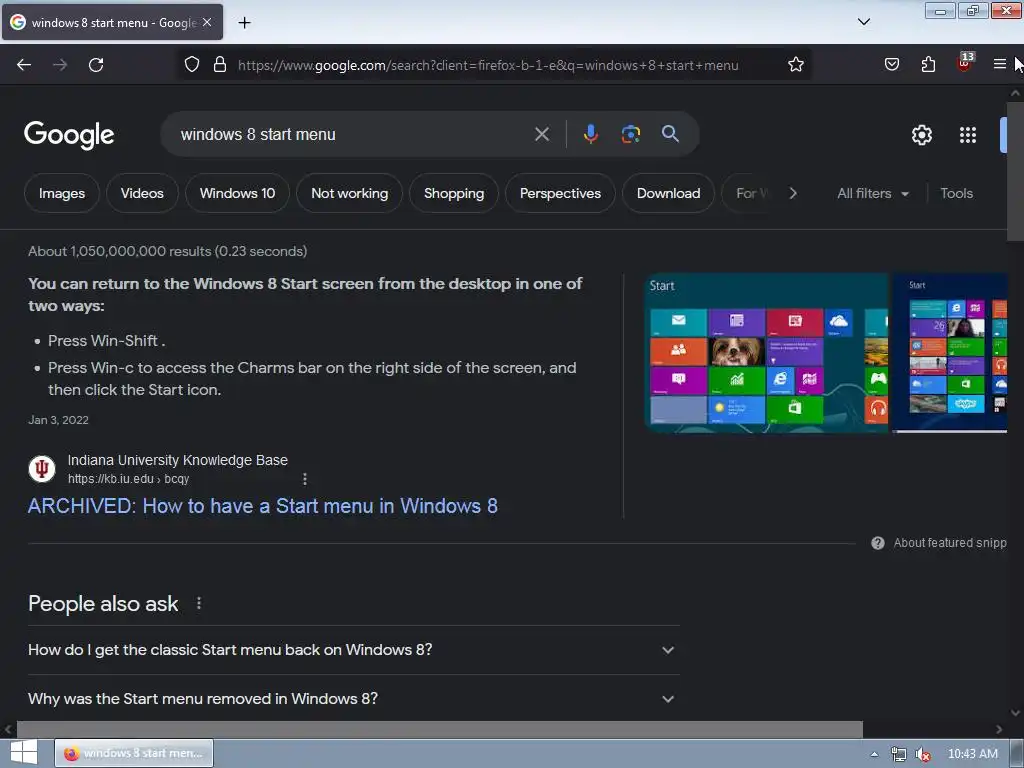Select the Videos filter chip

(142, 193)
